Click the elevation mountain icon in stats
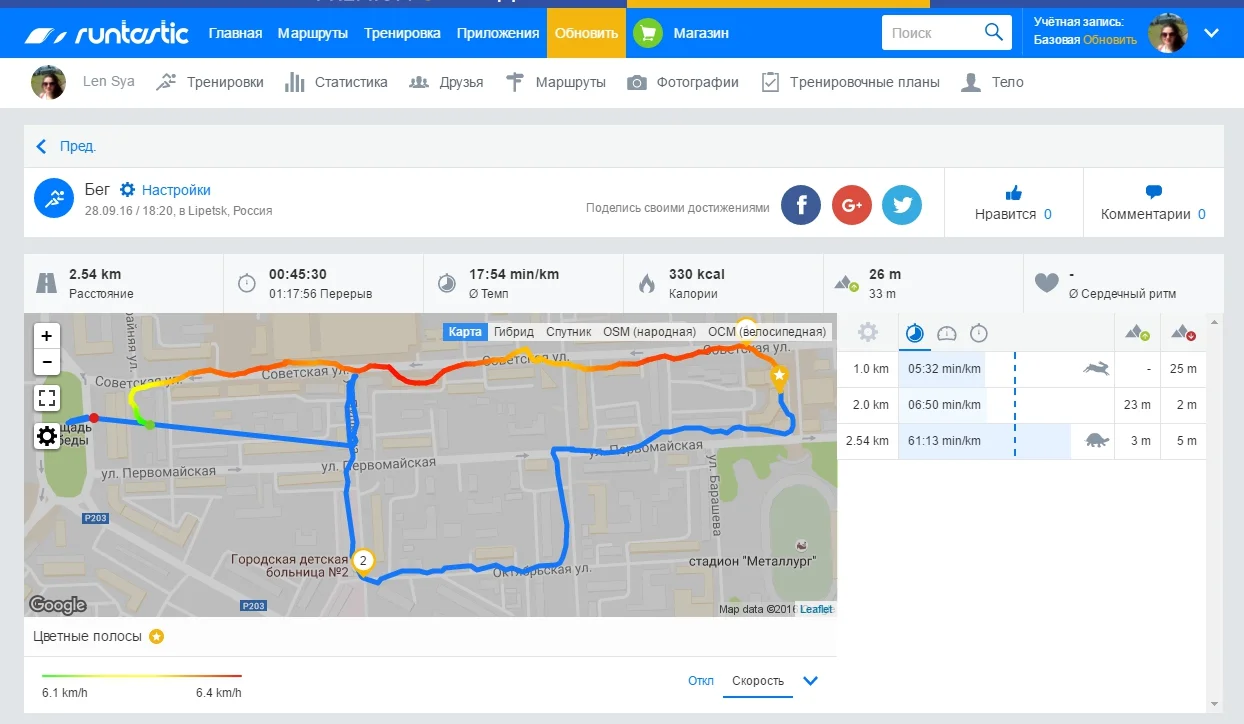Viewport: 1244px width, 724px height. click(846, 284)
